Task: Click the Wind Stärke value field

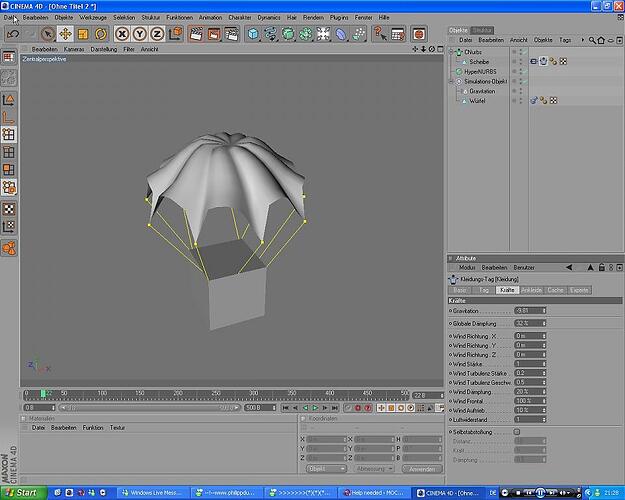Action: 528,364
